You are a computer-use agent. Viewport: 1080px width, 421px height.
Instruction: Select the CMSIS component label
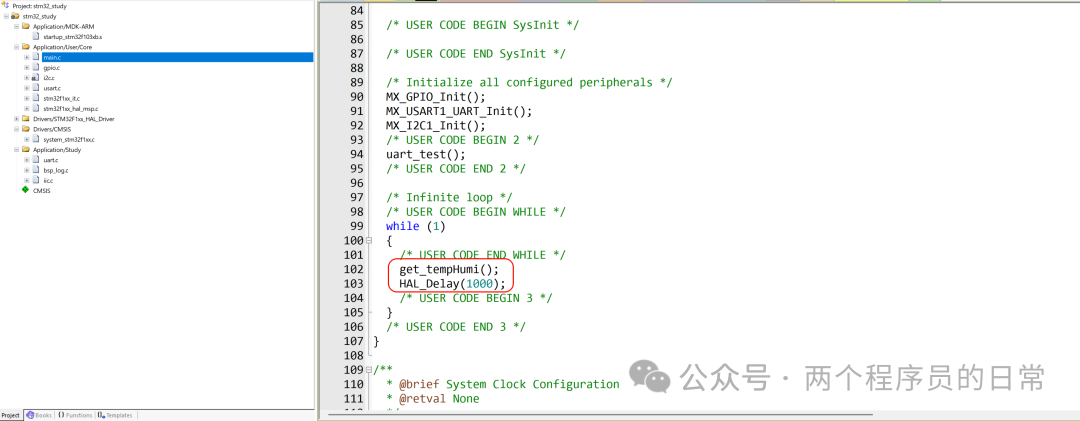[41, 191]
